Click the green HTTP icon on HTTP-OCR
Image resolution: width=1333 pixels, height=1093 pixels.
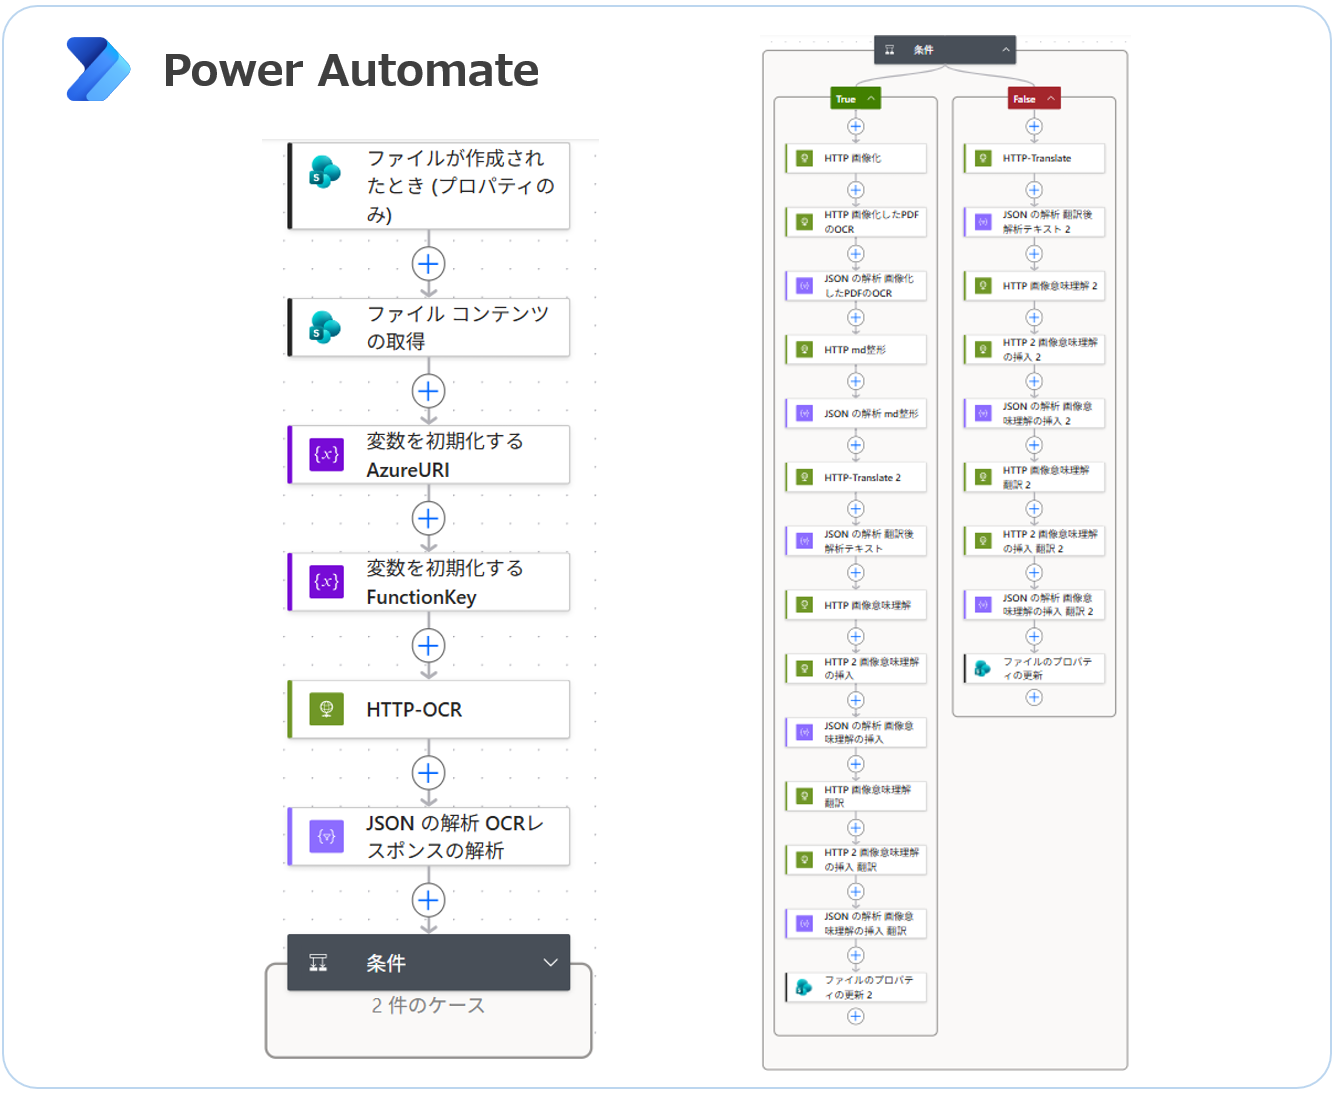[x=326, y=709]
